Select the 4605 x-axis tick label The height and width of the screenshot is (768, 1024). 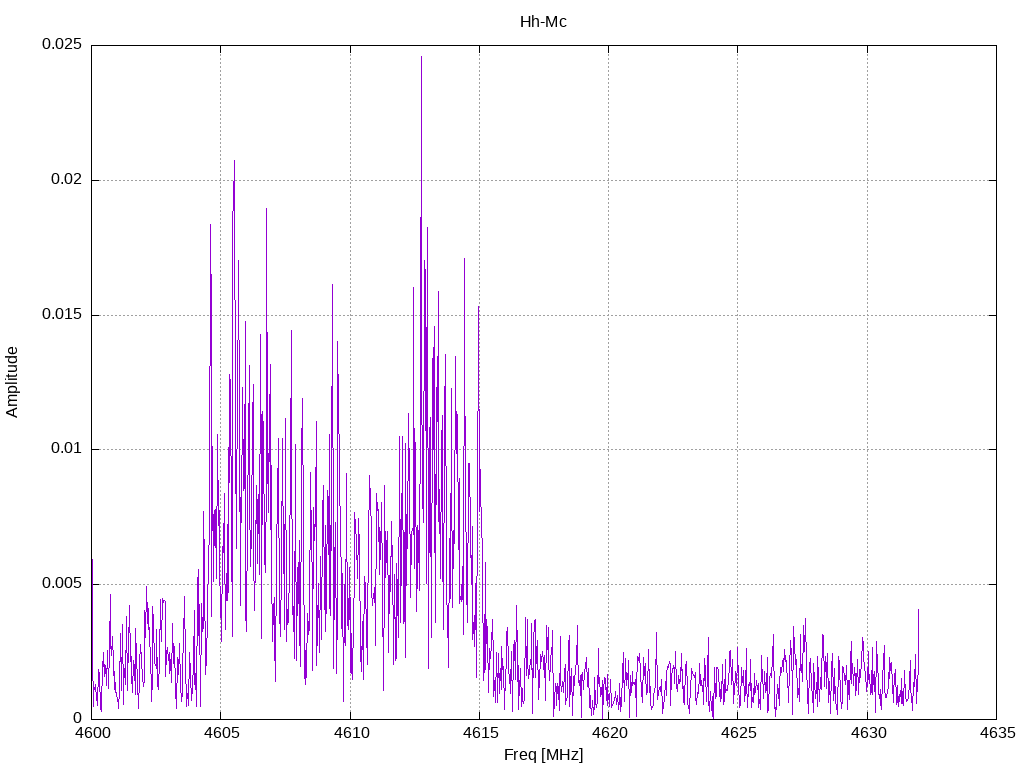[x=220, y=734]
